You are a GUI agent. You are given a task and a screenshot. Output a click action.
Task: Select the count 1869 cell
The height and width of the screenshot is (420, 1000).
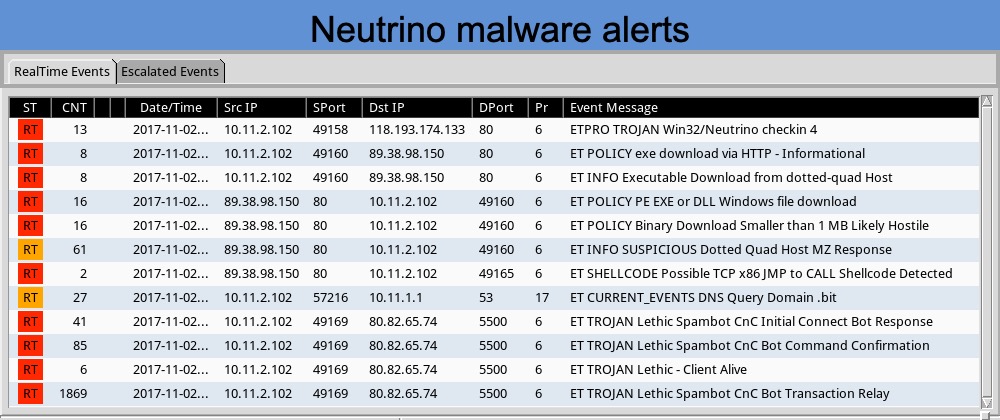[73, 394]
